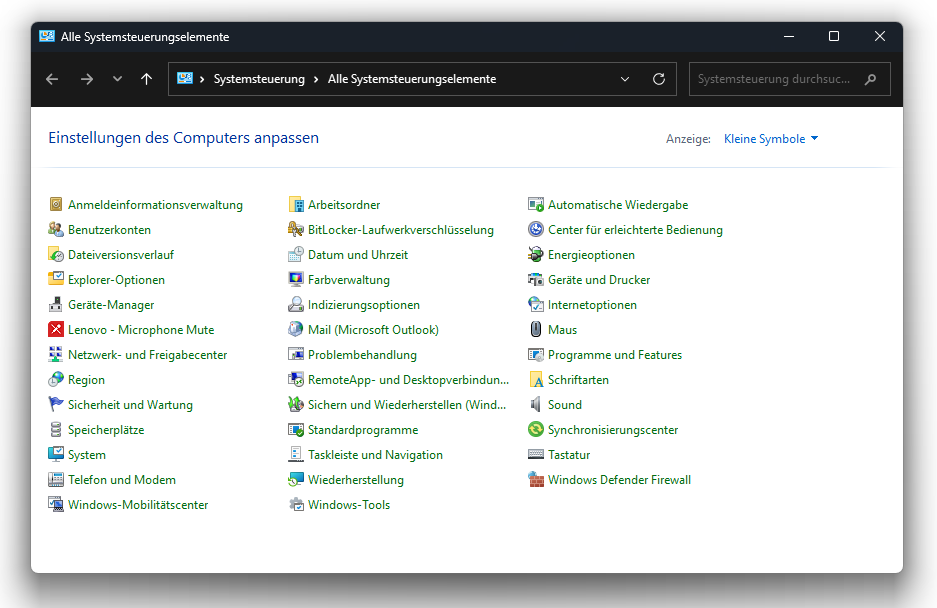937x608 pixels.
Task: Open the Anzeige 'Kleine Symbole' dropdown
Action: pyautogui.click(x=770, y=139)
